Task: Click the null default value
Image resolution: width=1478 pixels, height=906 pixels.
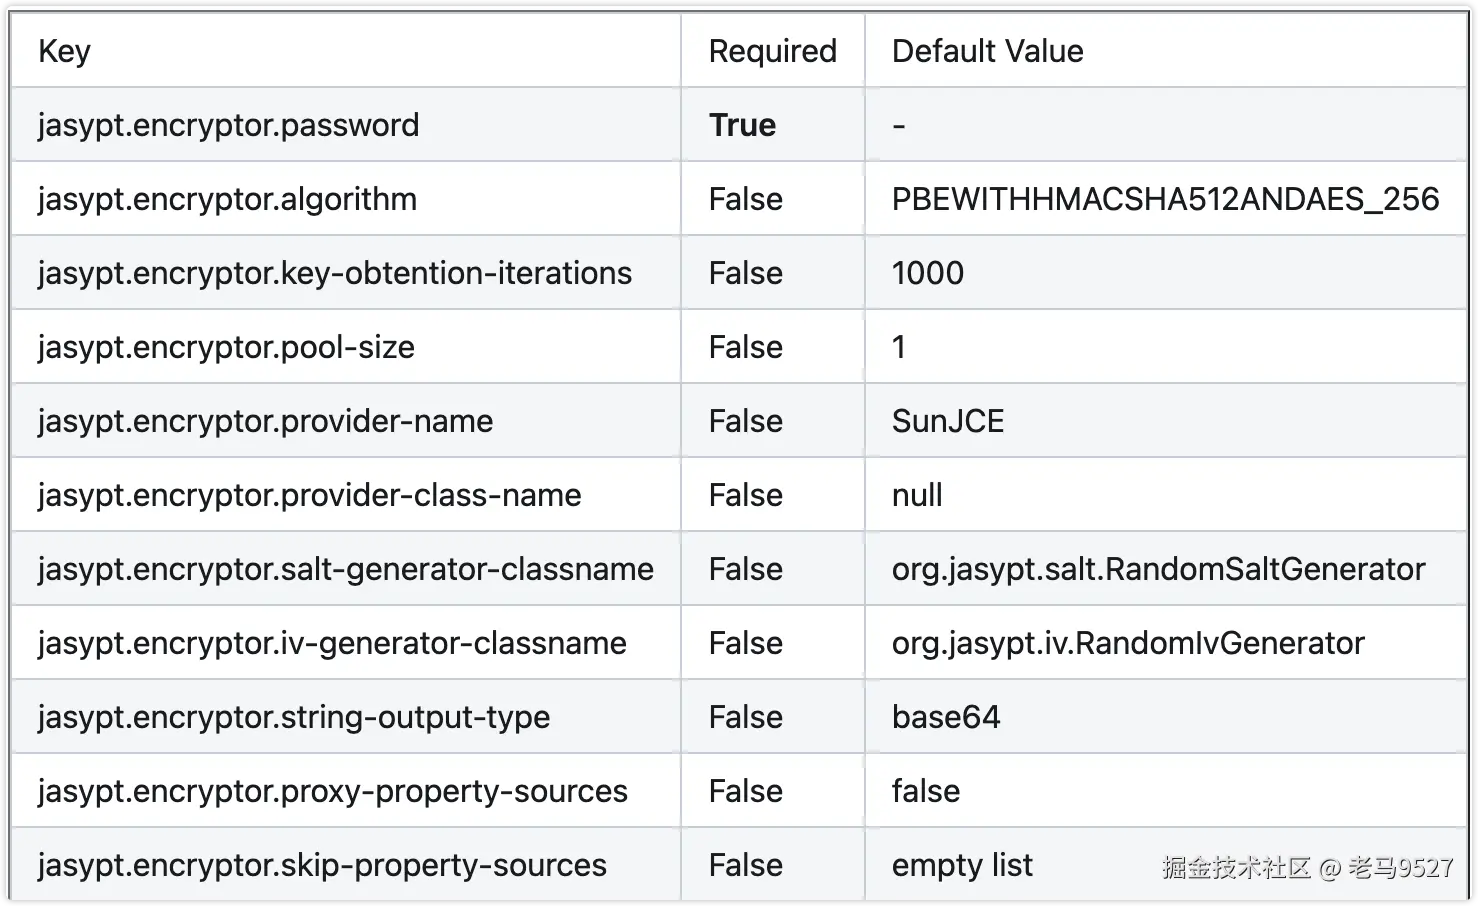Action: (917, 495)
